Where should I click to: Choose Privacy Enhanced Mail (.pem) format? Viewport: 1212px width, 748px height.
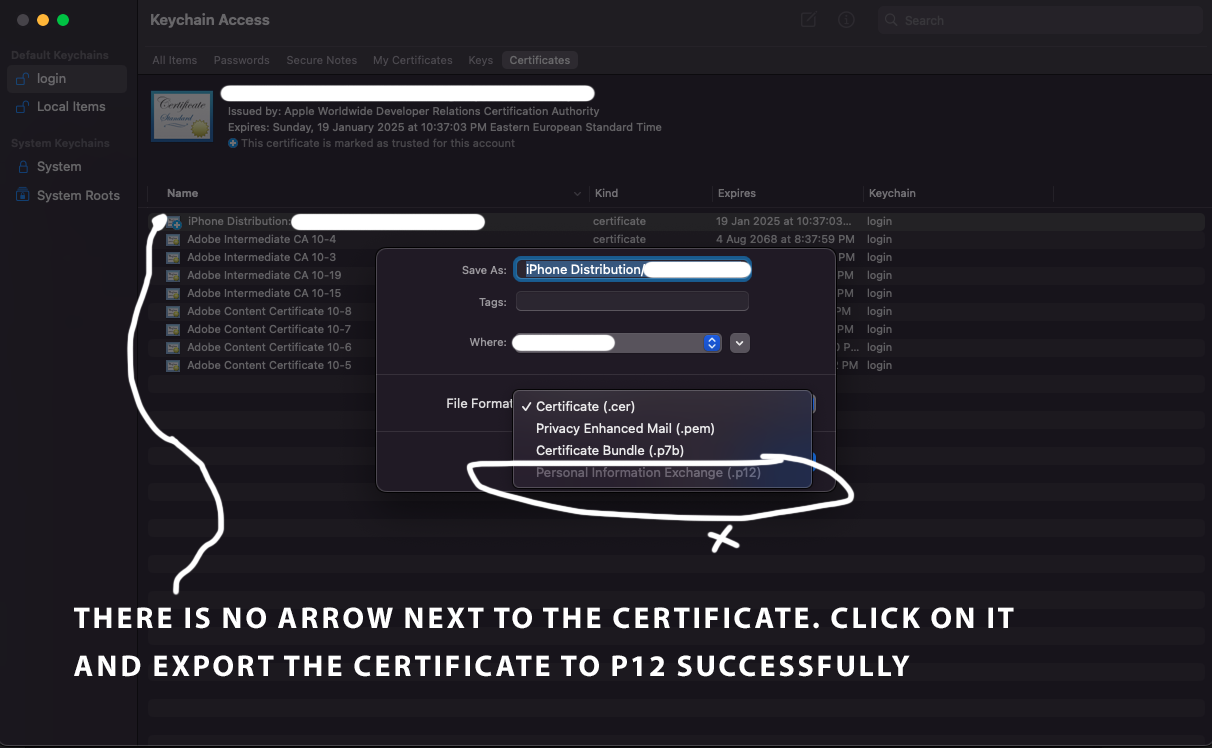pyautogui.click(x=625, y=429)
